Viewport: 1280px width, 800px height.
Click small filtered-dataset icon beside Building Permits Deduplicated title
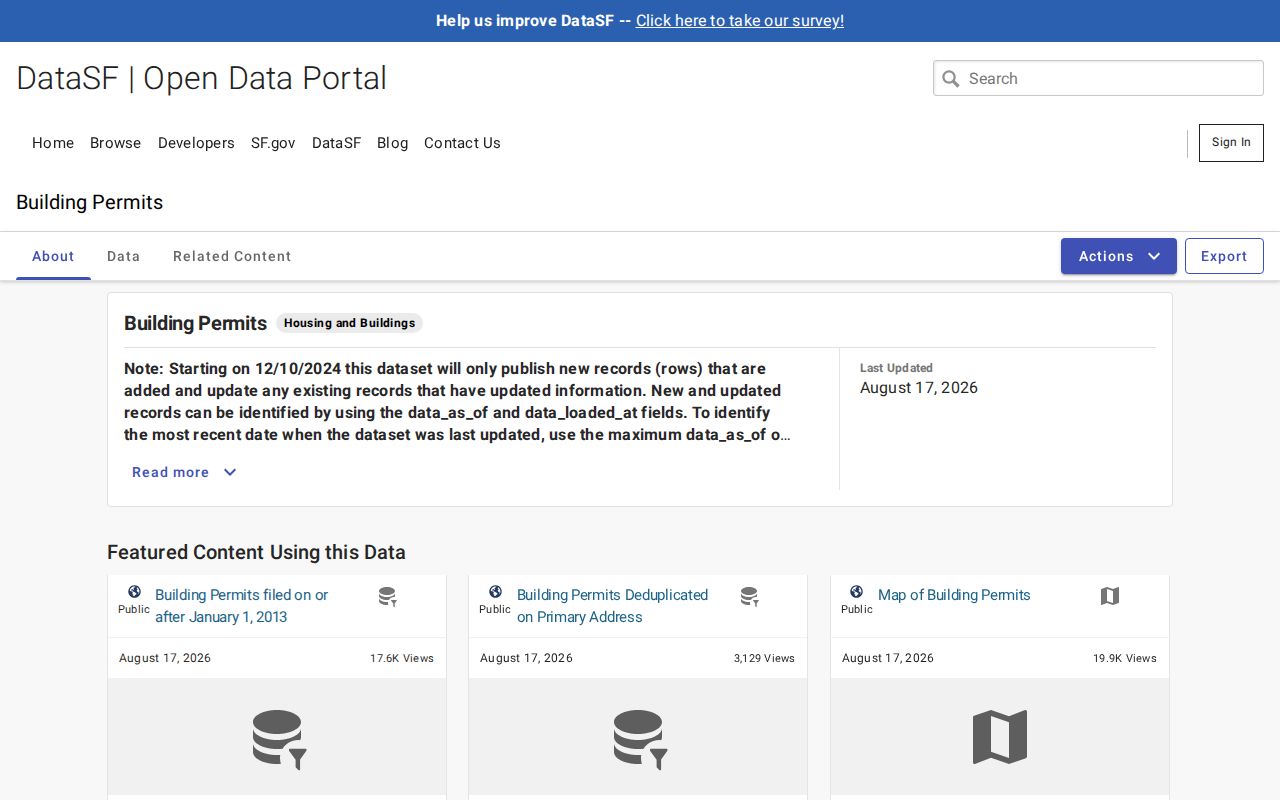749,597
